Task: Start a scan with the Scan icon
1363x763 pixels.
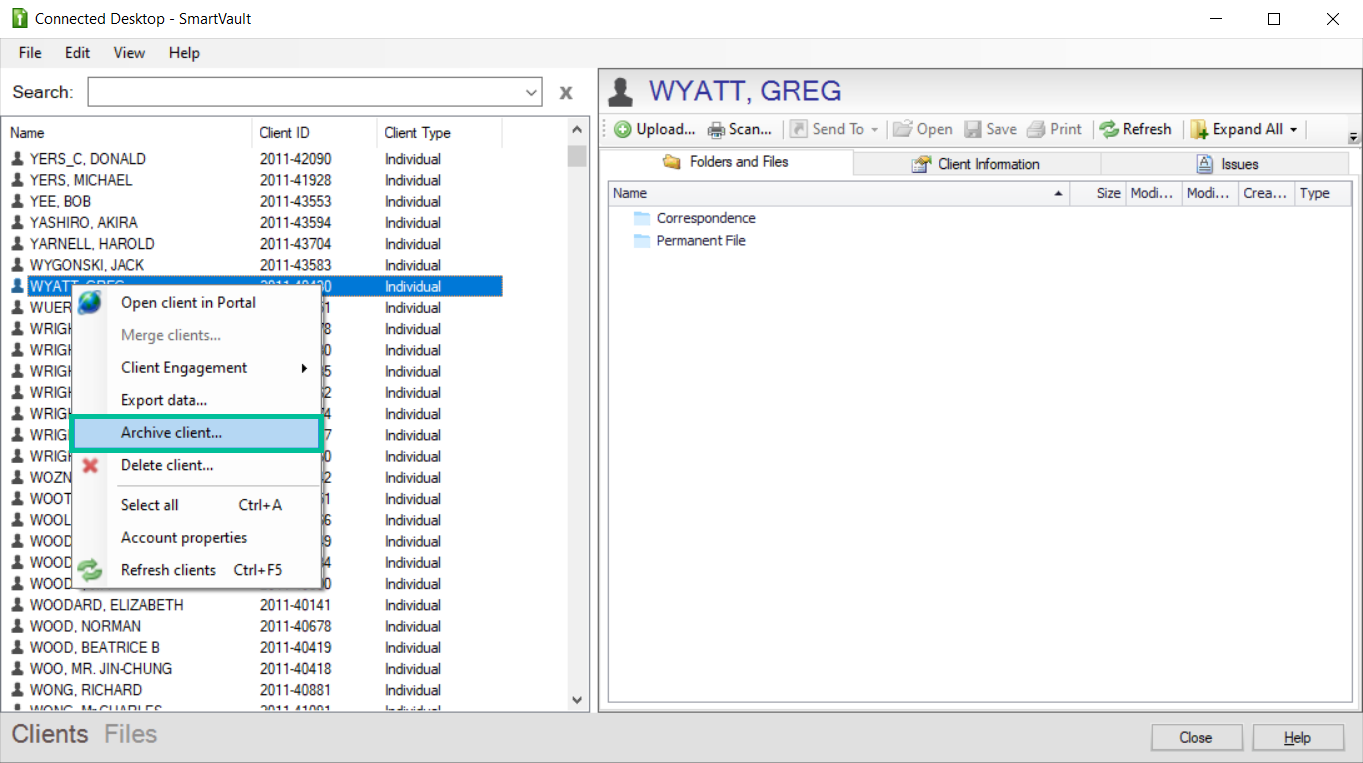Action: tap(716, 128)
